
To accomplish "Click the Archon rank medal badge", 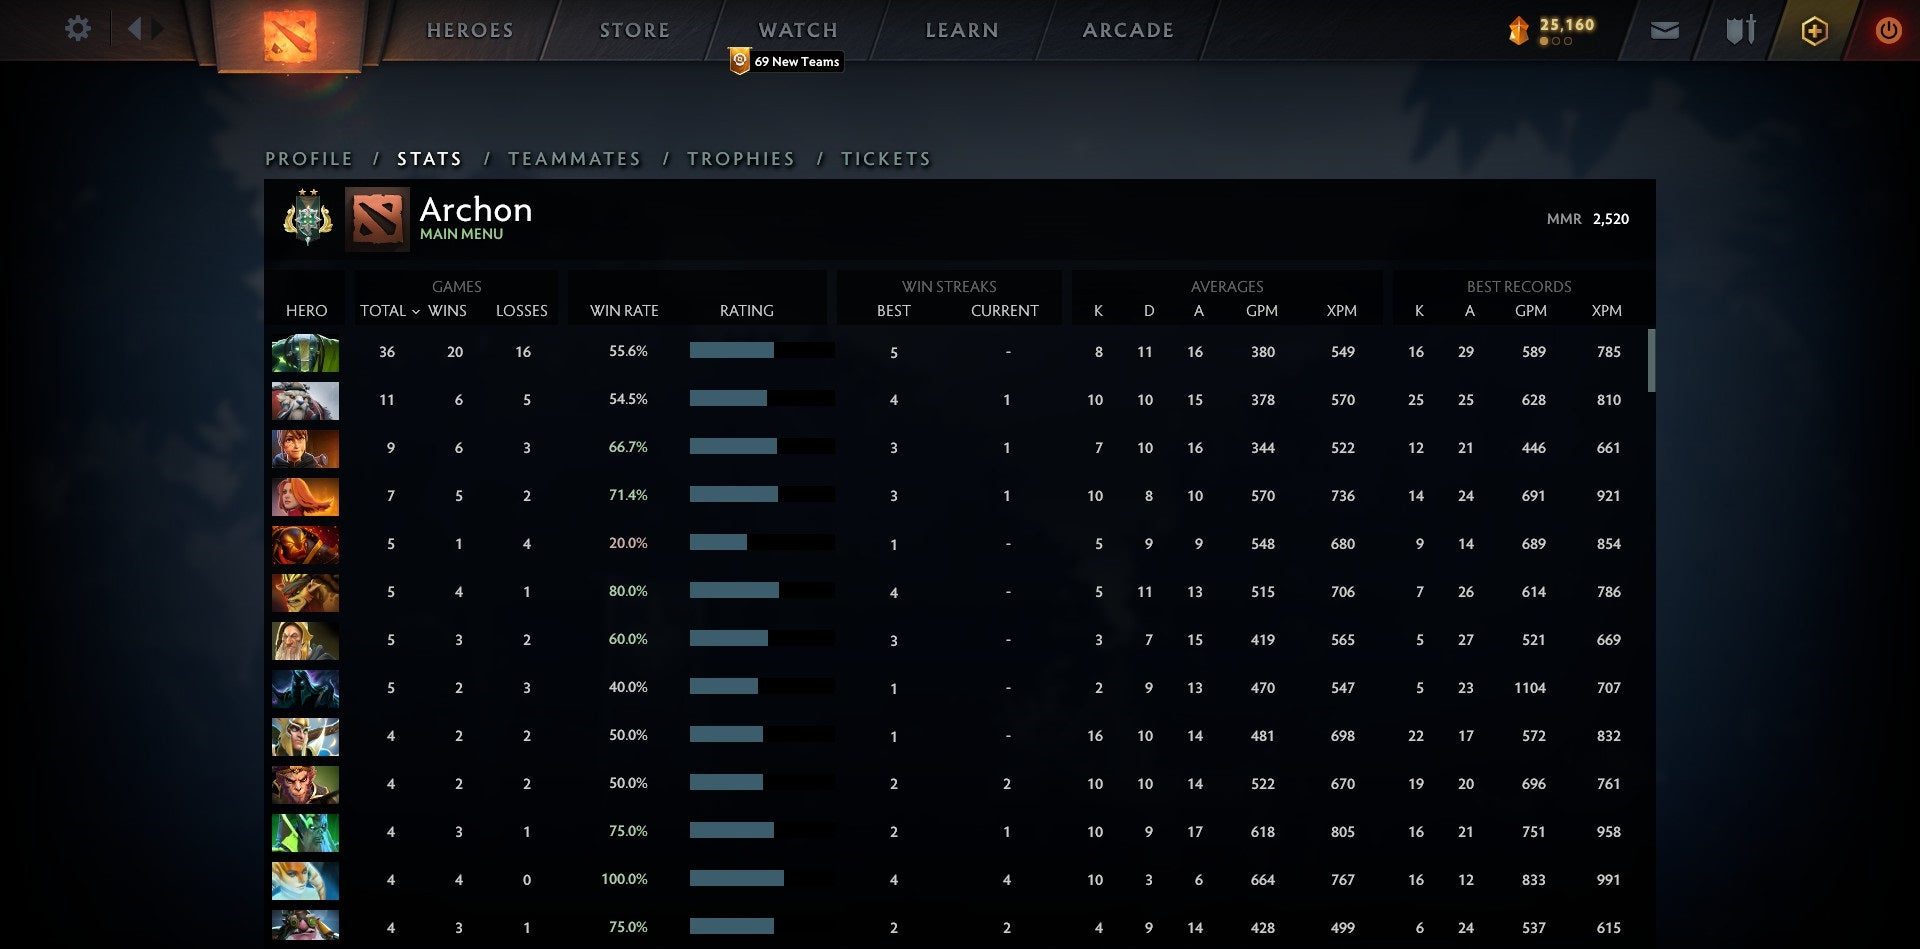I will [x=308, y=218].
